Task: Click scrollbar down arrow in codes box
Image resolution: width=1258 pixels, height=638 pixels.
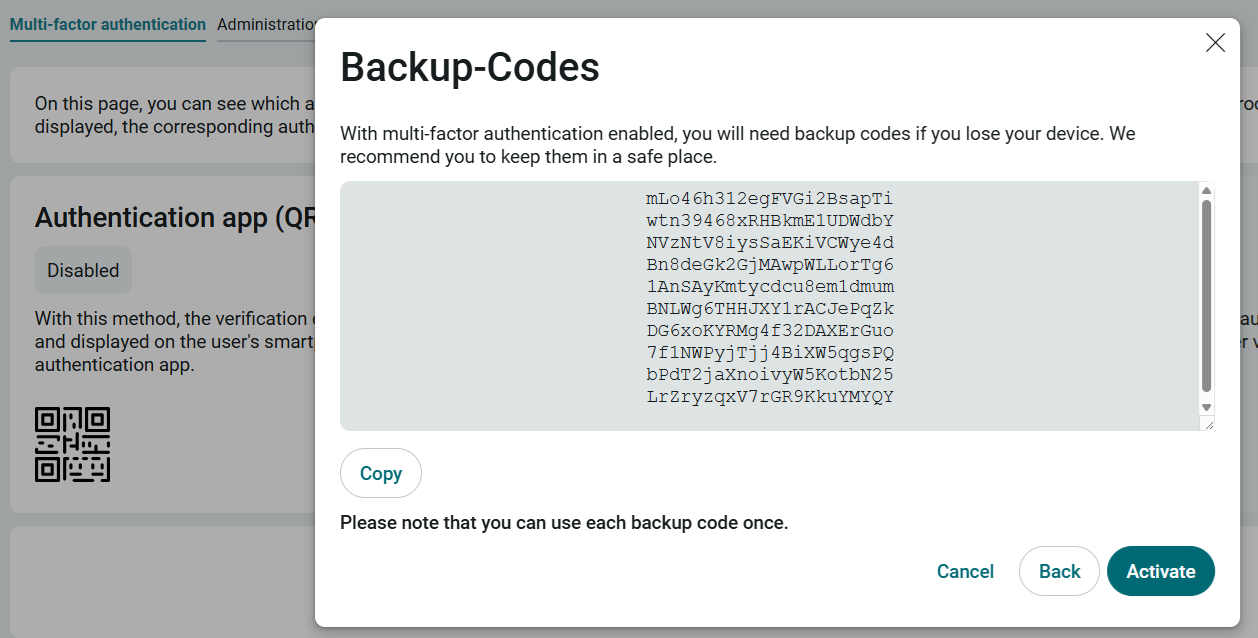Action: pos(1206,407)
